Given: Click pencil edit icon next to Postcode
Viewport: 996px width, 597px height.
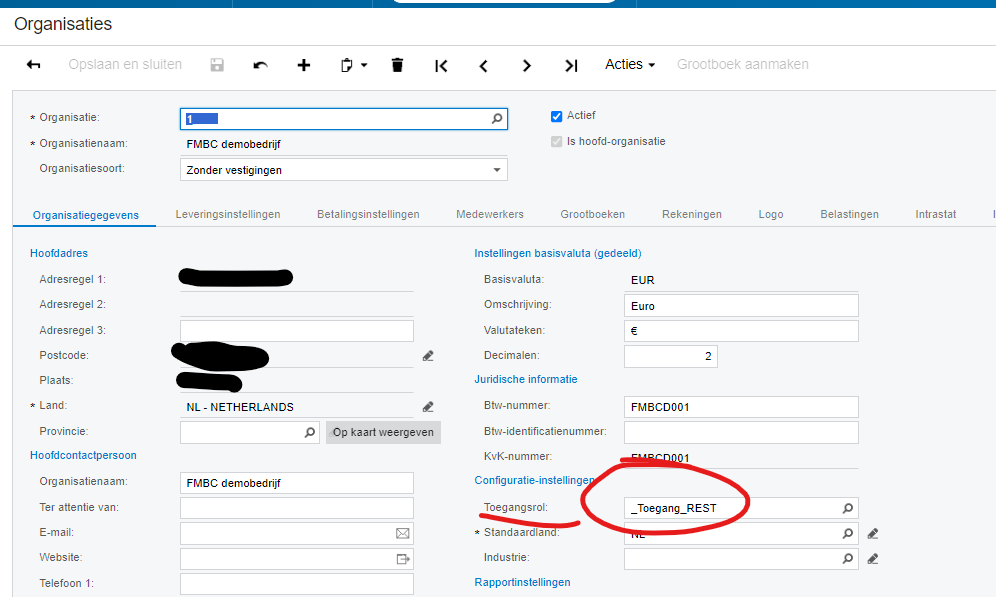Looking at the screenshot, I should [x=428, y=356].
